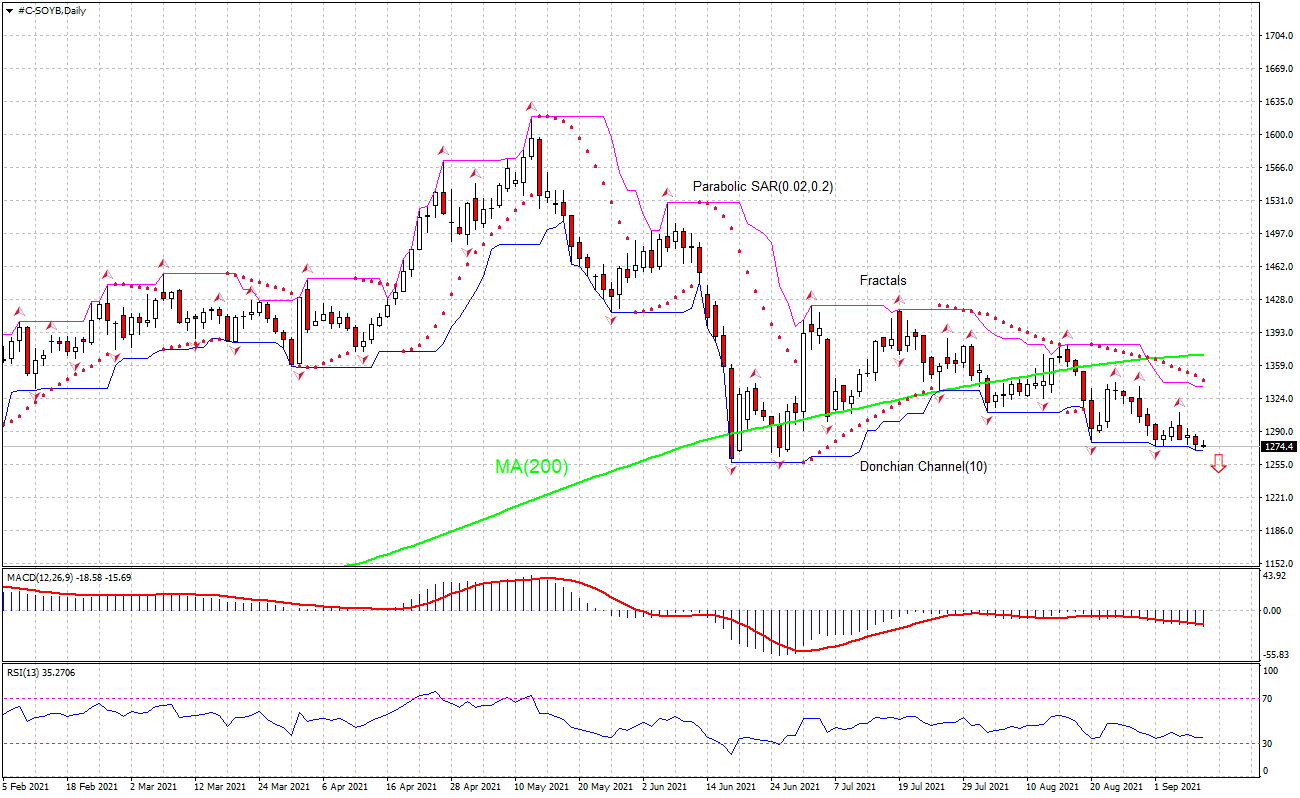This screenshot has width=1300, height=798.
Task: Click the 1 Sep 2021 date label
Action: 1175,787
